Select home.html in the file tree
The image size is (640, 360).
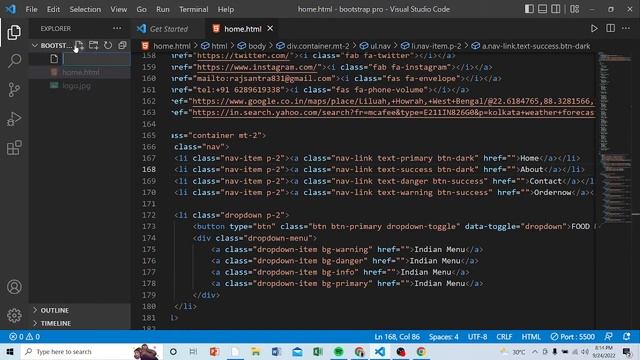click(80, 72)
